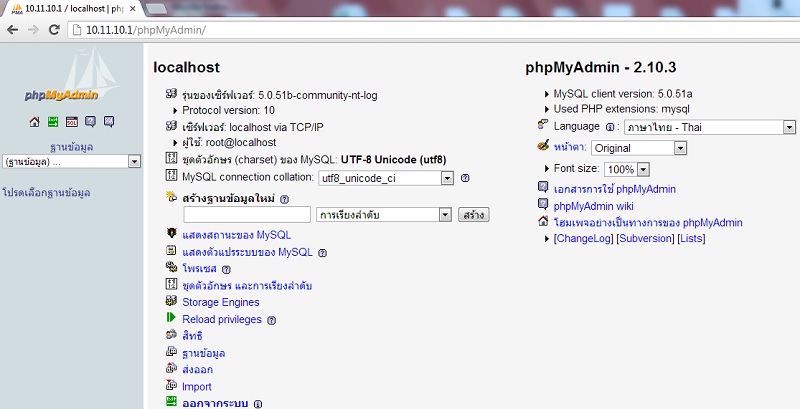The width and height of the screenshot is (800, 409).
Task: Open the Import link
Action: (197, 387)
